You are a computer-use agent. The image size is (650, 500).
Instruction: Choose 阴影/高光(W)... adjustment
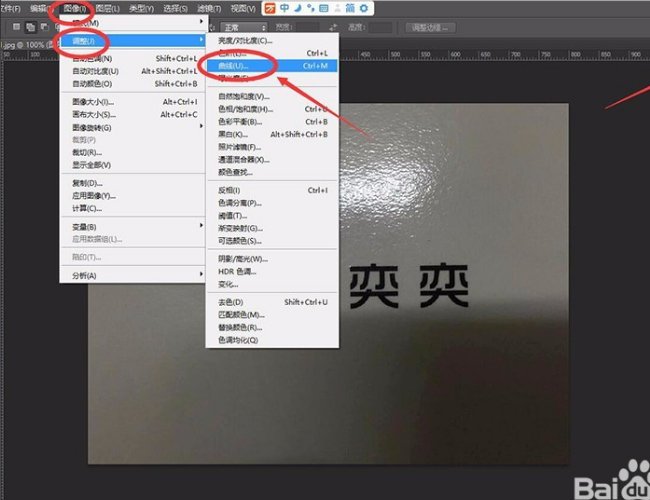tap(272, 259)
